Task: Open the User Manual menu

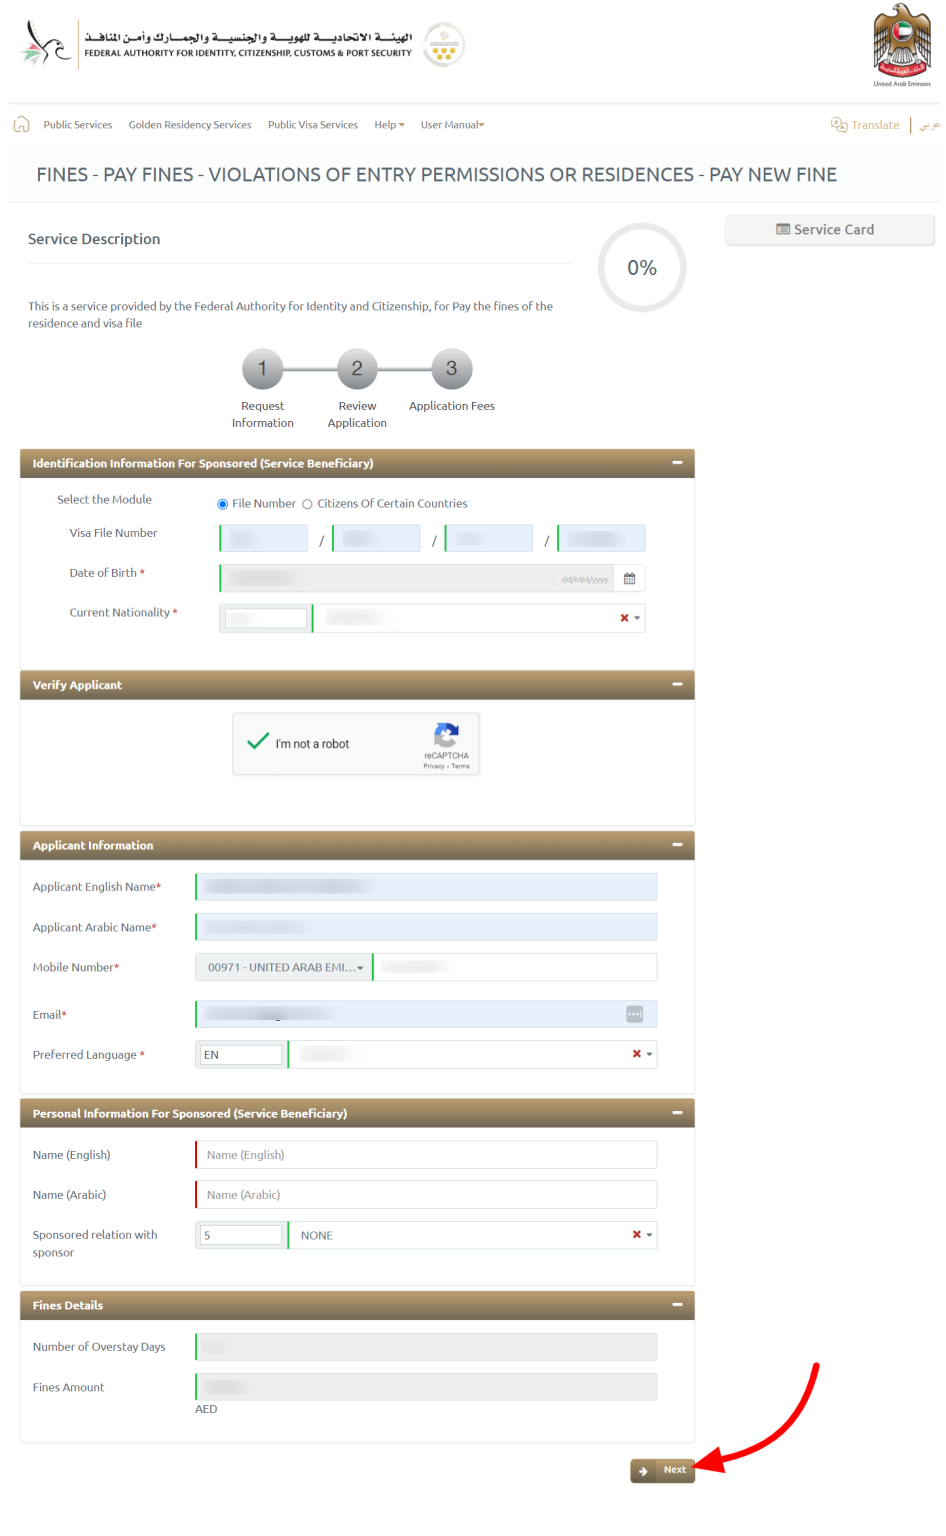Action: pyautogui.click(x=451, y=124)
